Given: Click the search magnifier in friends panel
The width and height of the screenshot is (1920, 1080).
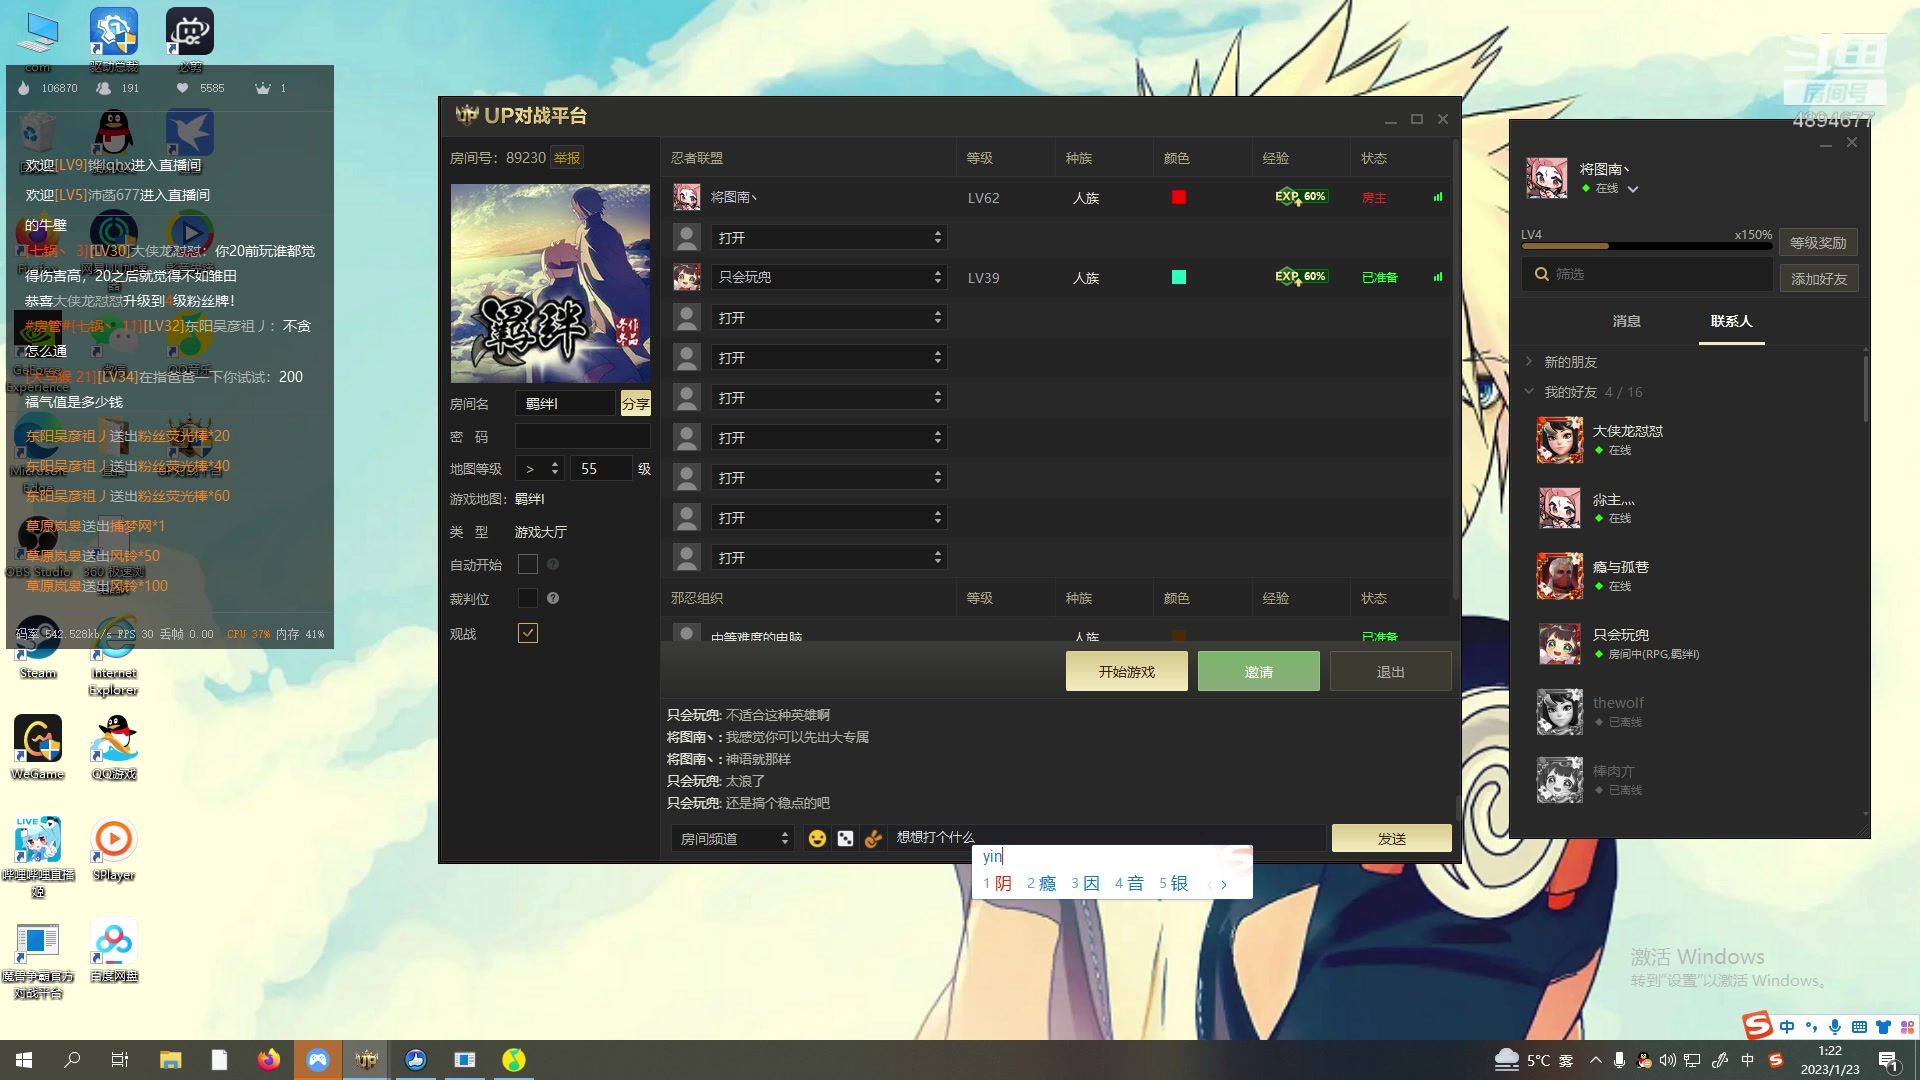Looking at the screenshot, I should (1541, 274).
